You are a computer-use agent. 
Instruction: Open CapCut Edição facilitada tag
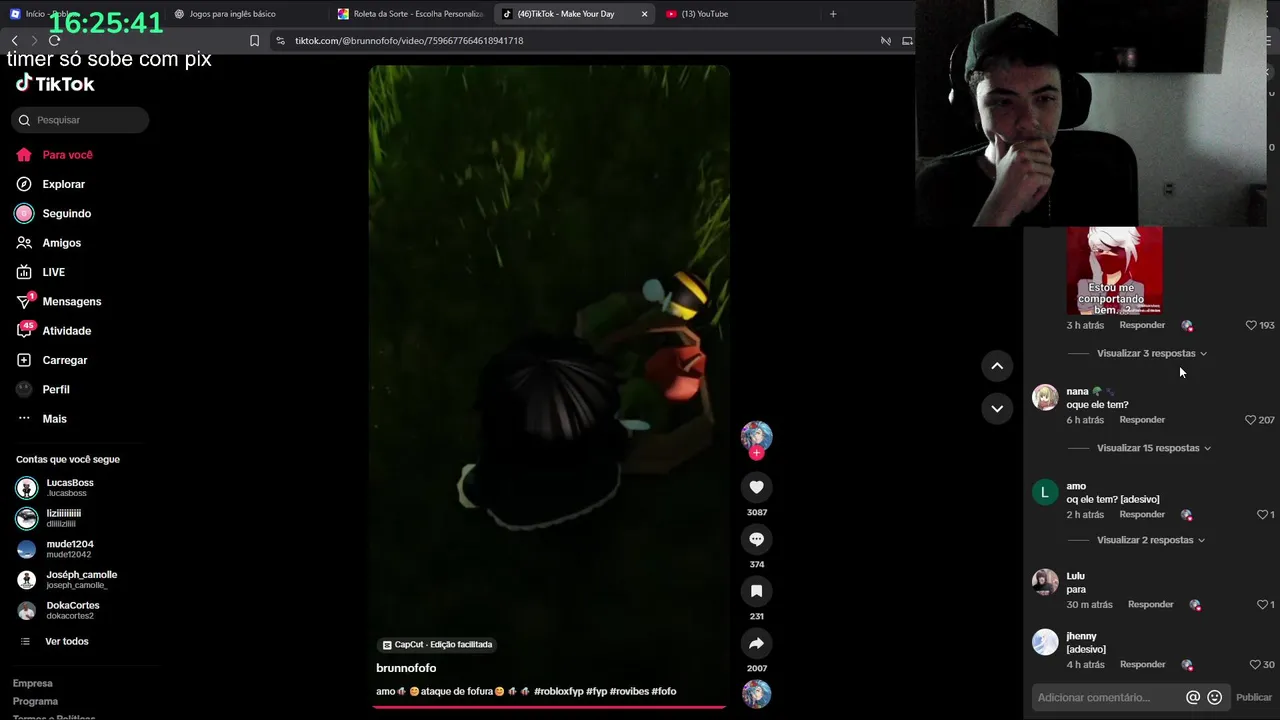[437, 645]
